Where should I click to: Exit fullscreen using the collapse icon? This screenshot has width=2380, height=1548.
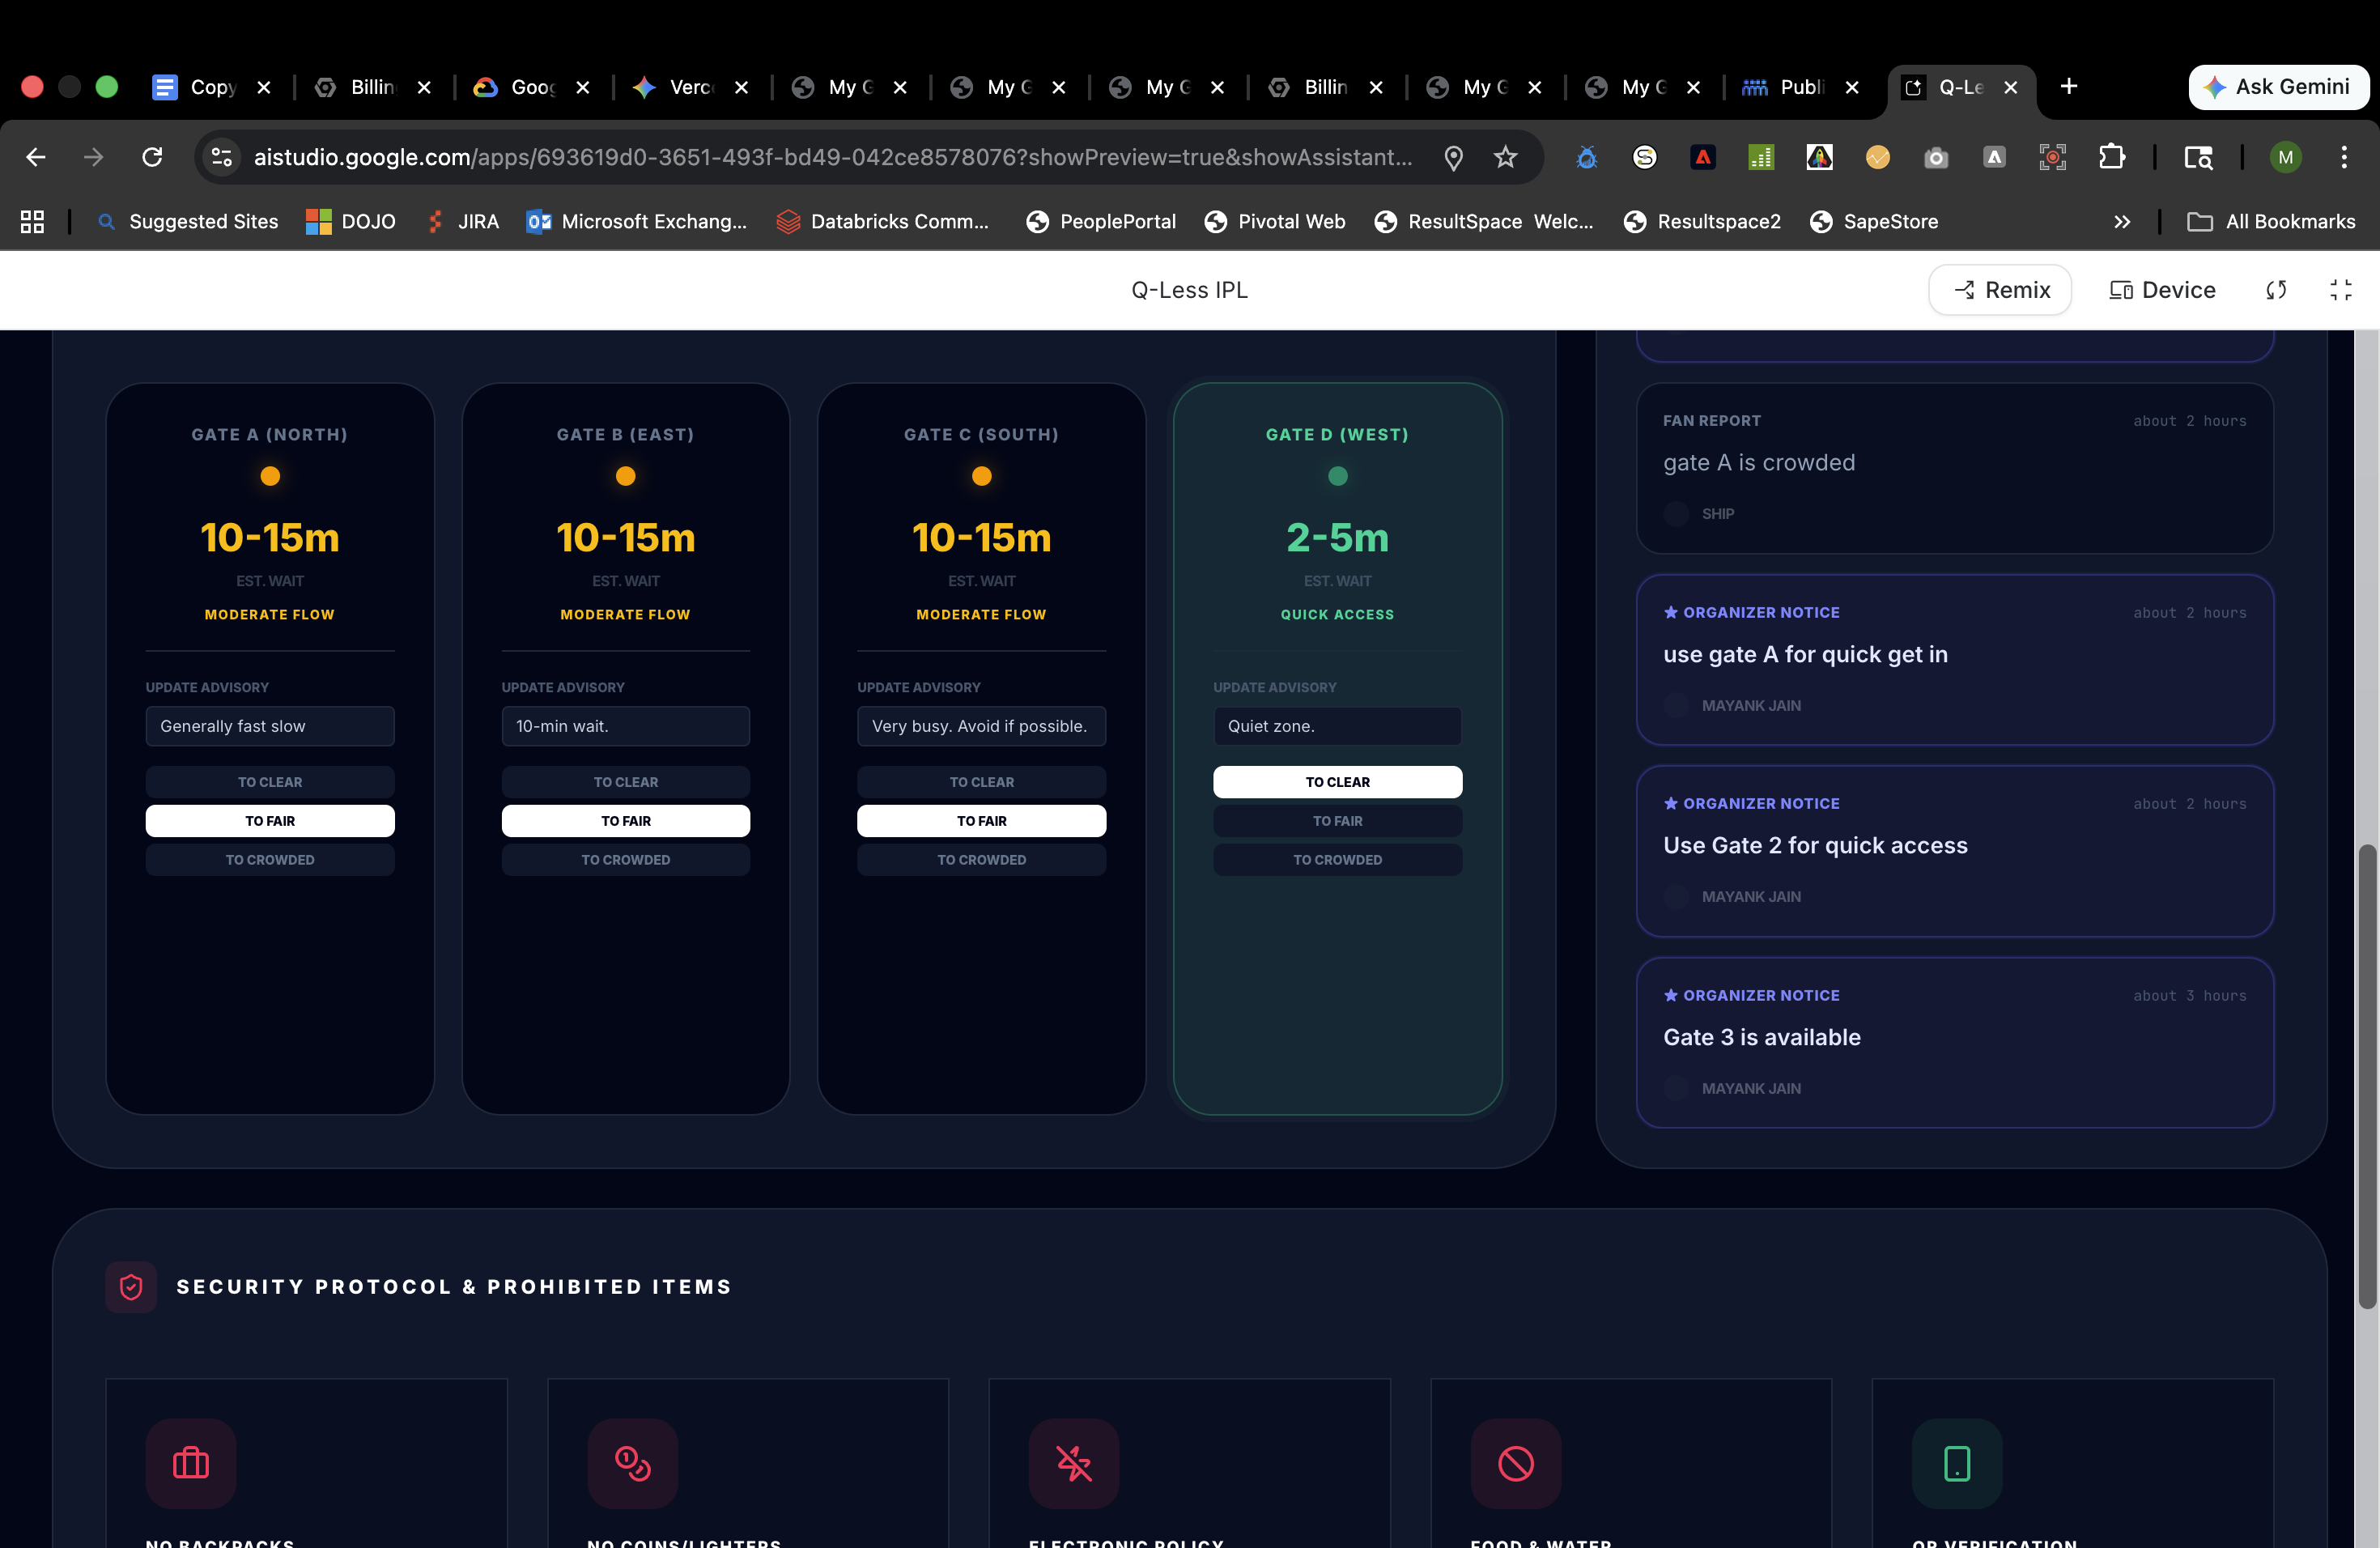pos(2341,290)
